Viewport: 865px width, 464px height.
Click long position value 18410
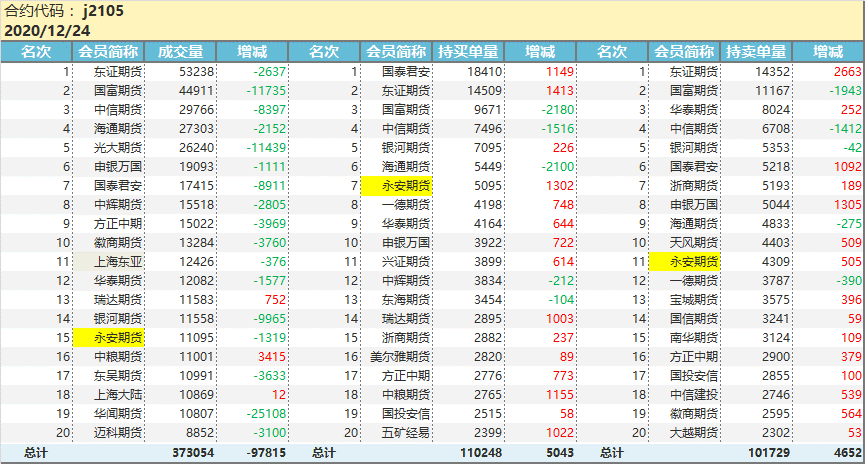coord(484,72)
